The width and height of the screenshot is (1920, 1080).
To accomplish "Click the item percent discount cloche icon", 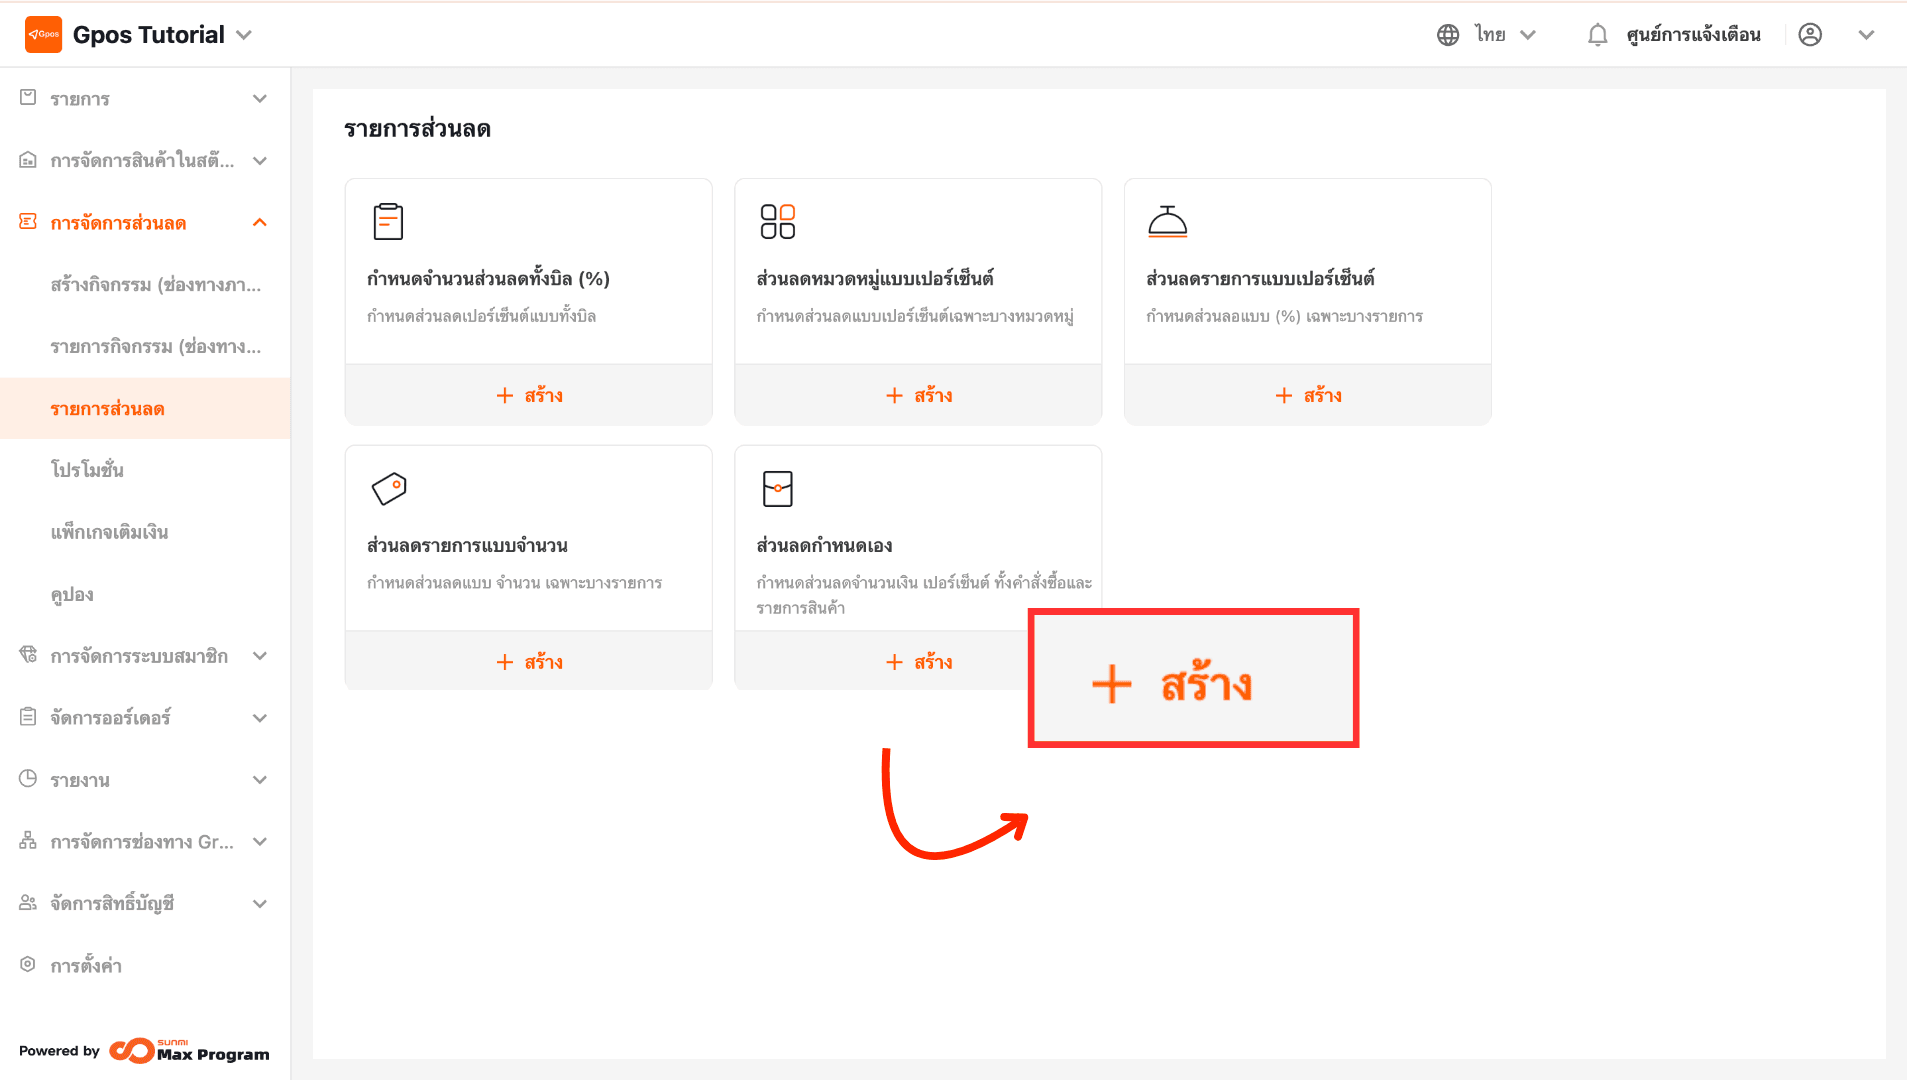I will coord(1167,221).
